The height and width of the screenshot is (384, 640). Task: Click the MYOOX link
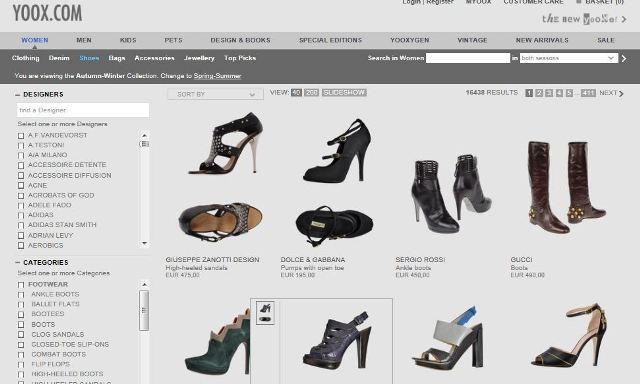coord(478,2)
